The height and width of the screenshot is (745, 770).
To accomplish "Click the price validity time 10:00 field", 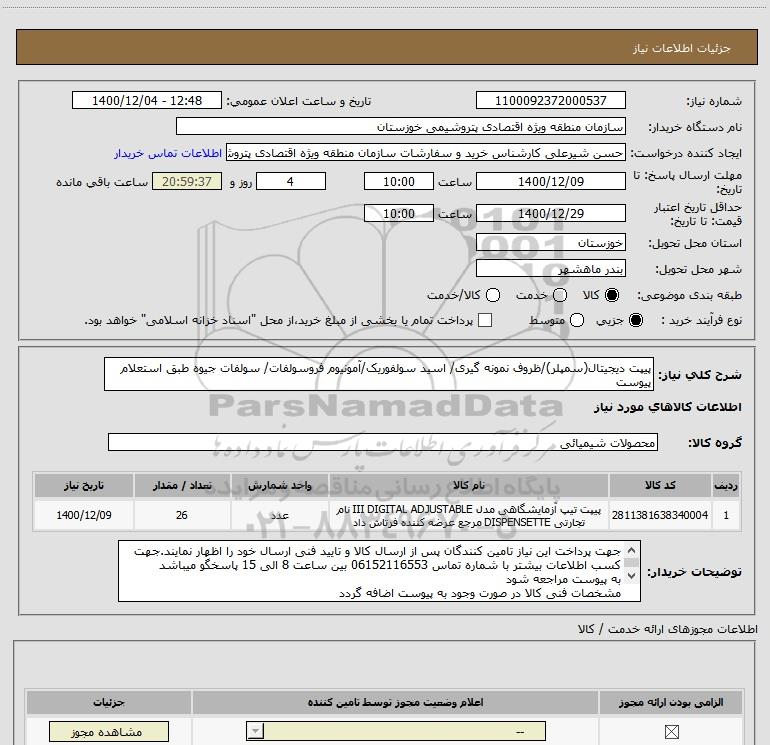I will [x=399, y=213].
